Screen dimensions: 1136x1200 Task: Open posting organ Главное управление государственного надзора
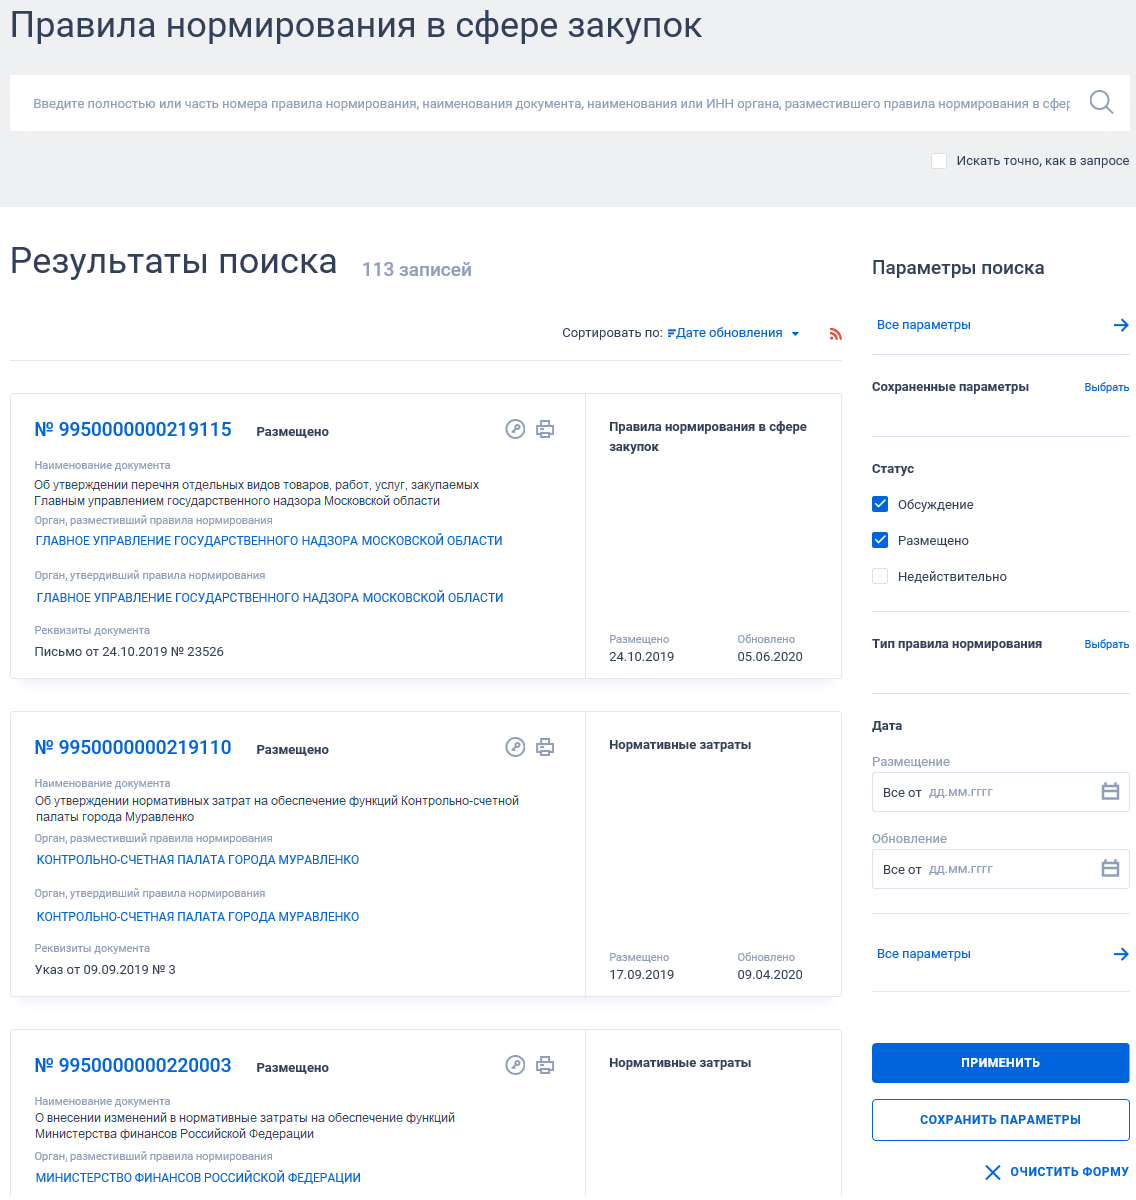point(269,541)
